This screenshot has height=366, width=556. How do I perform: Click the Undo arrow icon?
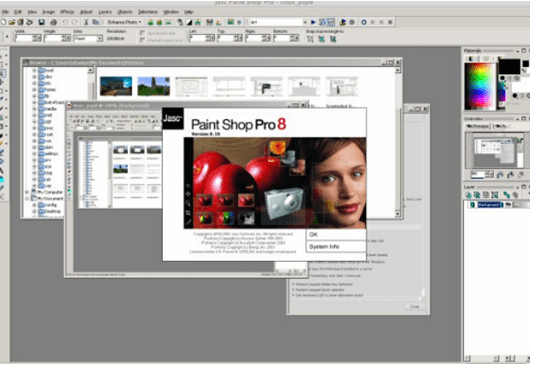65,22
